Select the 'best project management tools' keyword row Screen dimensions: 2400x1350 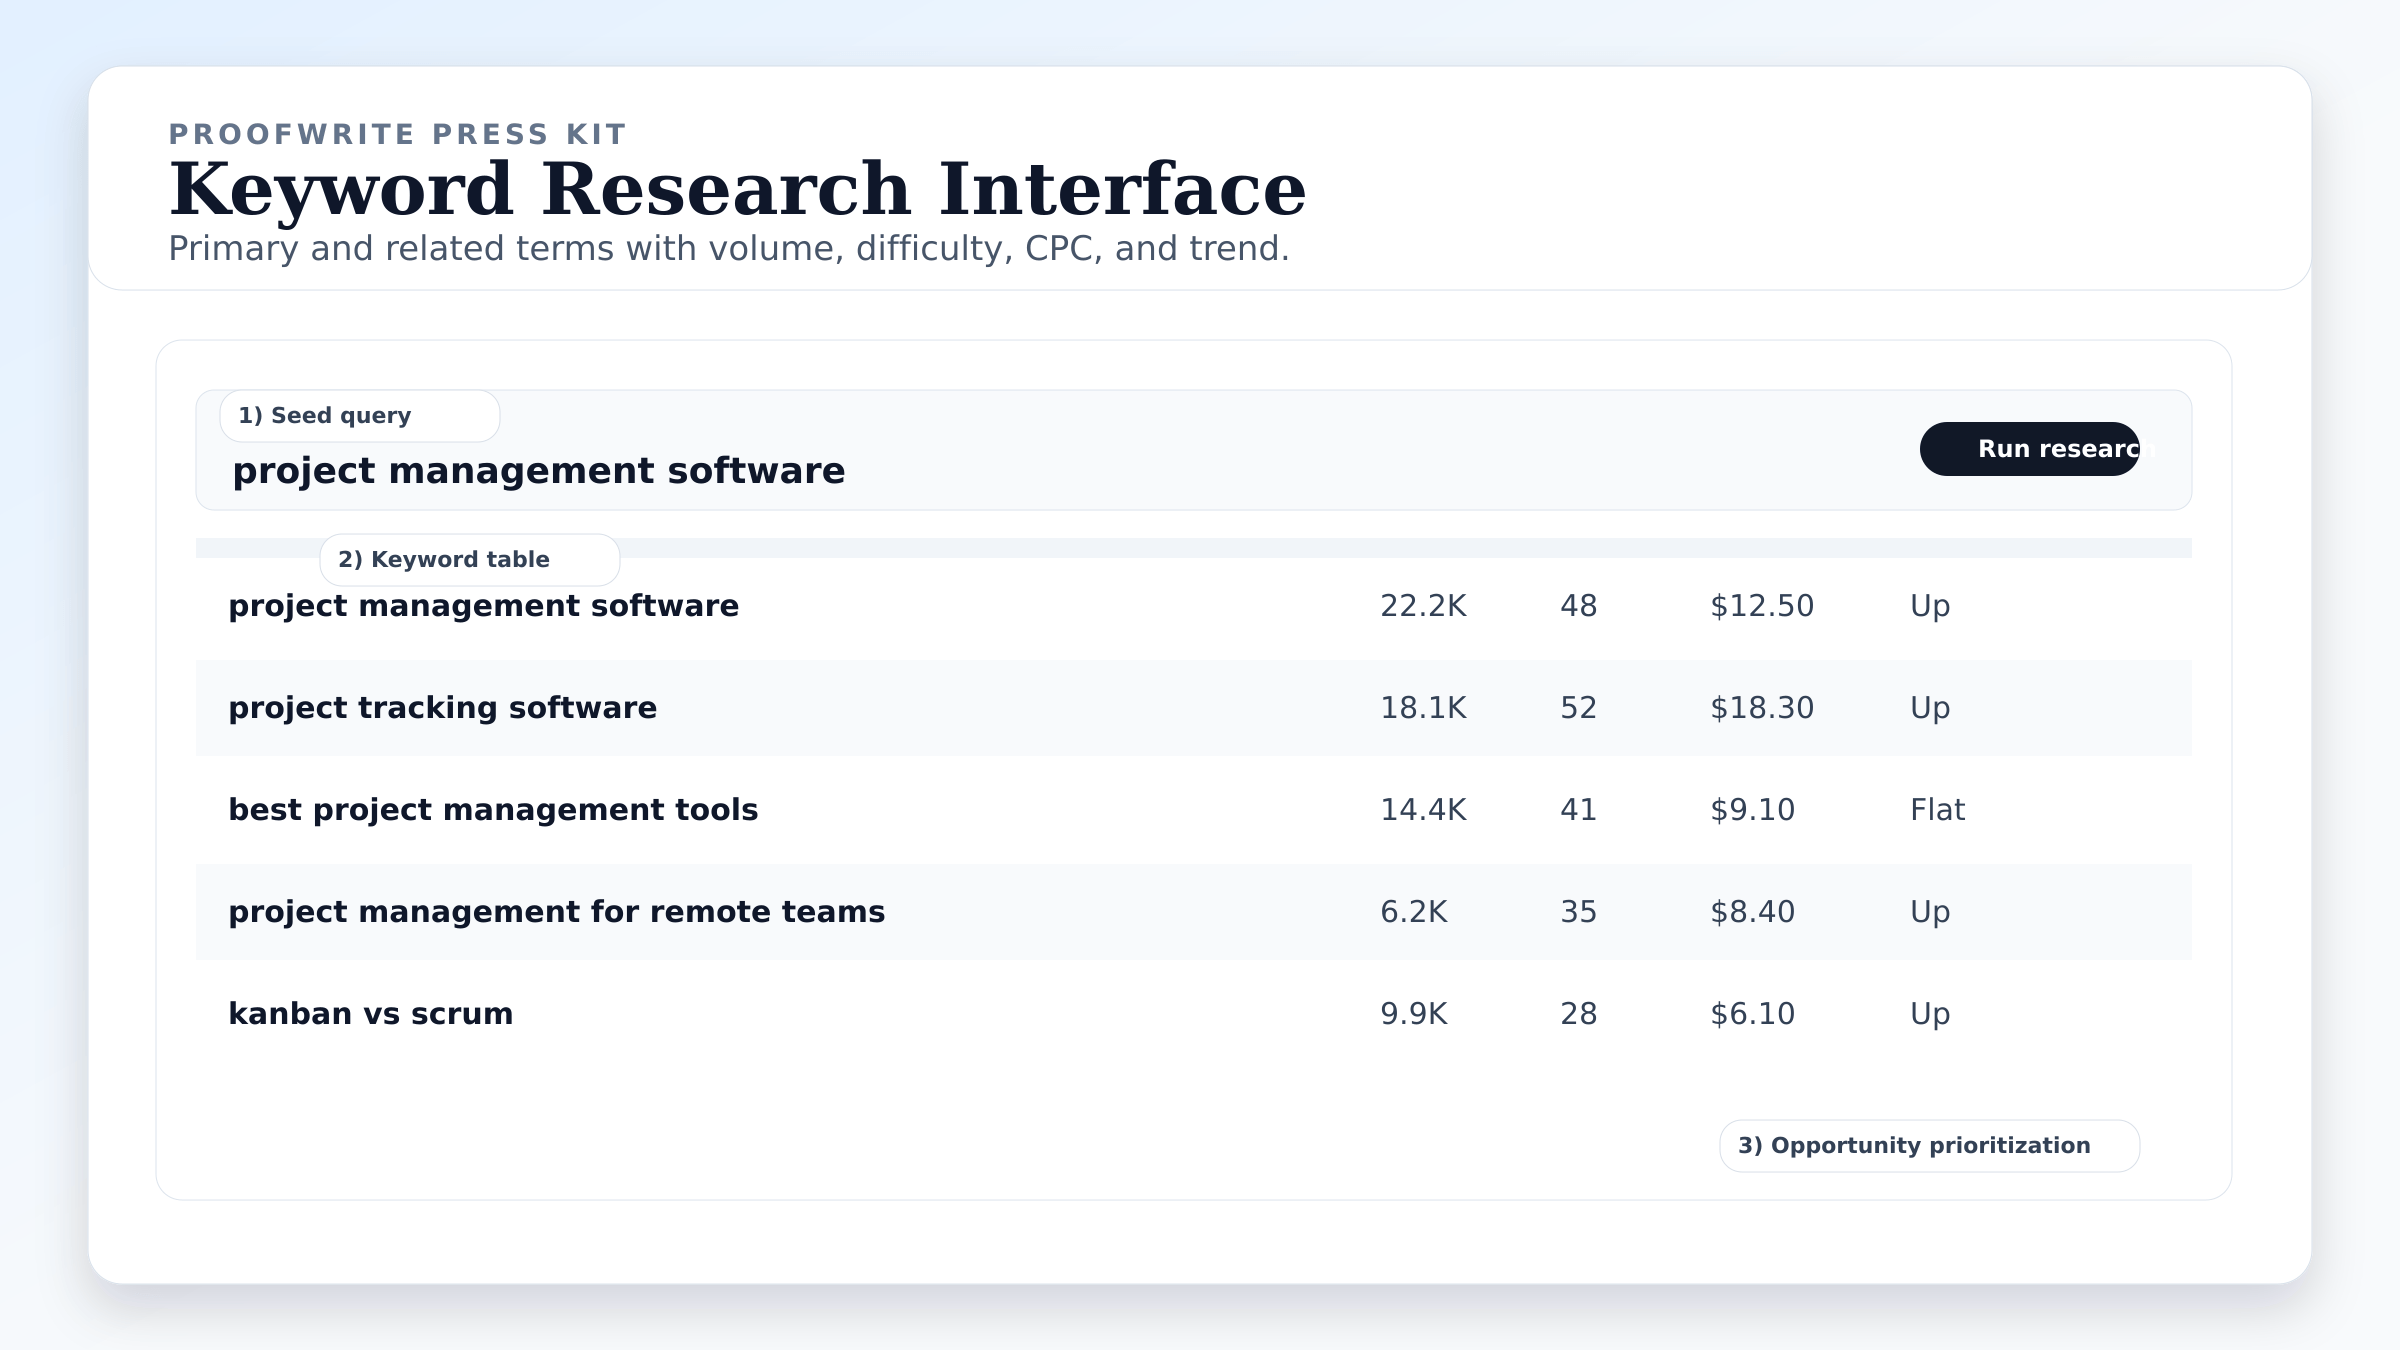[x=494, y=809]
